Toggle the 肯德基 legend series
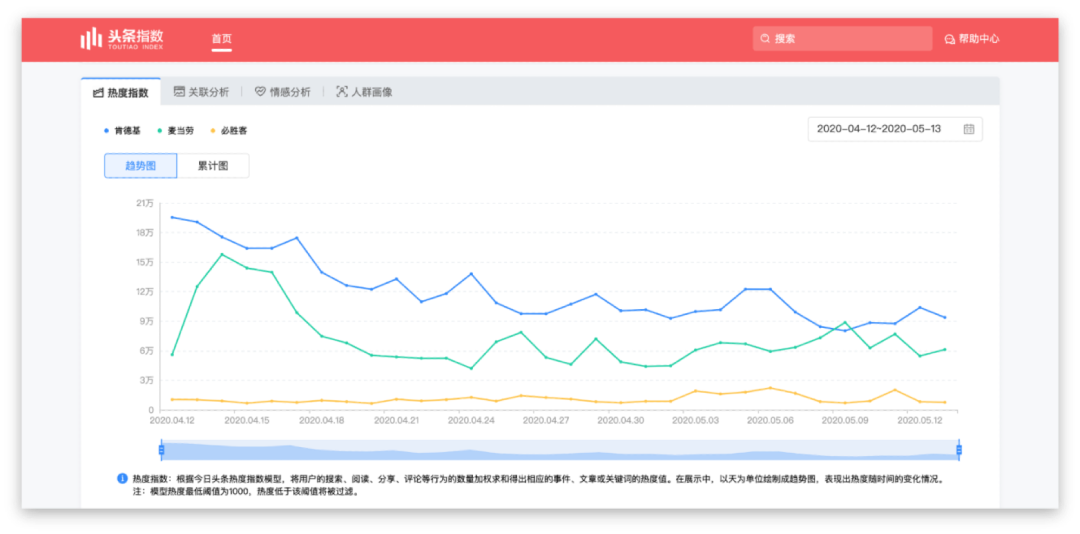The height and width of the screenshot is (534, 1080). (x=121, y=130)
